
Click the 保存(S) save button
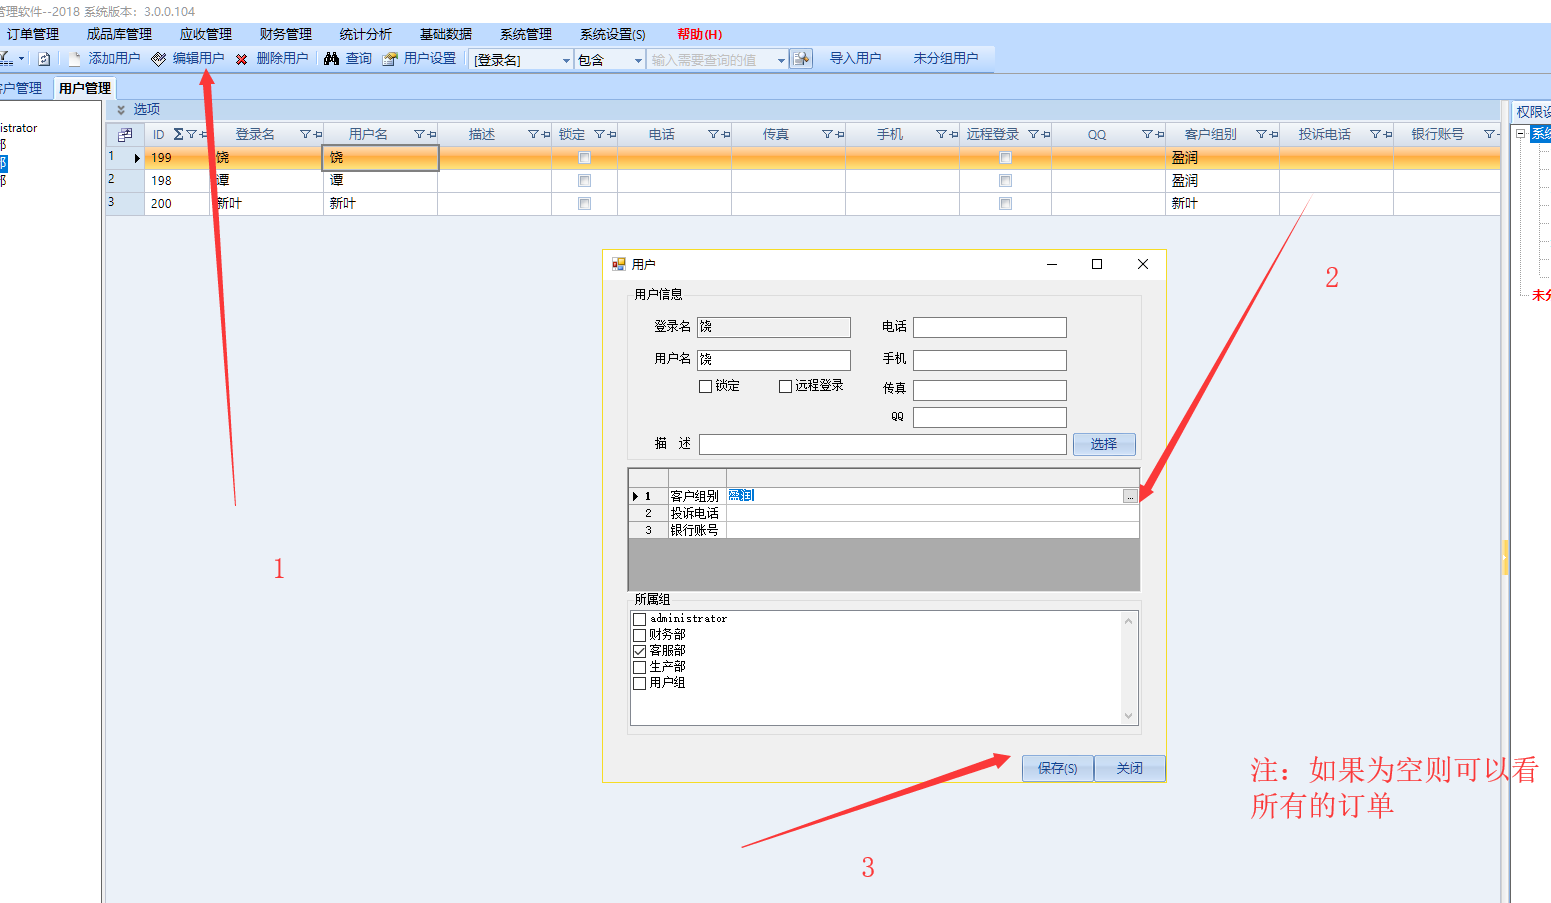(x=1057, y=768)
